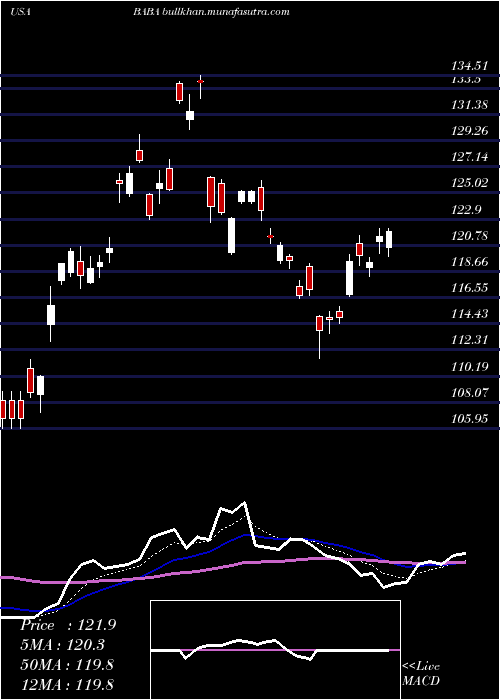Click the BABA bullkhan.munafasutra.com title
Image resolution: width=500 pixels, height=700 pixels.
coord(211,12)
